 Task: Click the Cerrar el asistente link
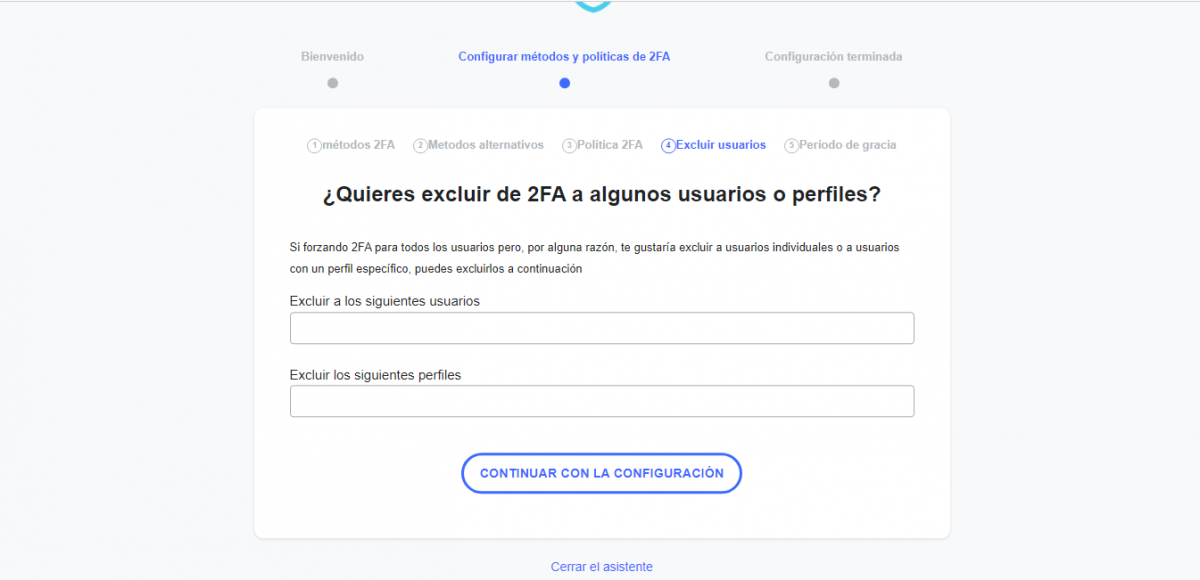601,567
